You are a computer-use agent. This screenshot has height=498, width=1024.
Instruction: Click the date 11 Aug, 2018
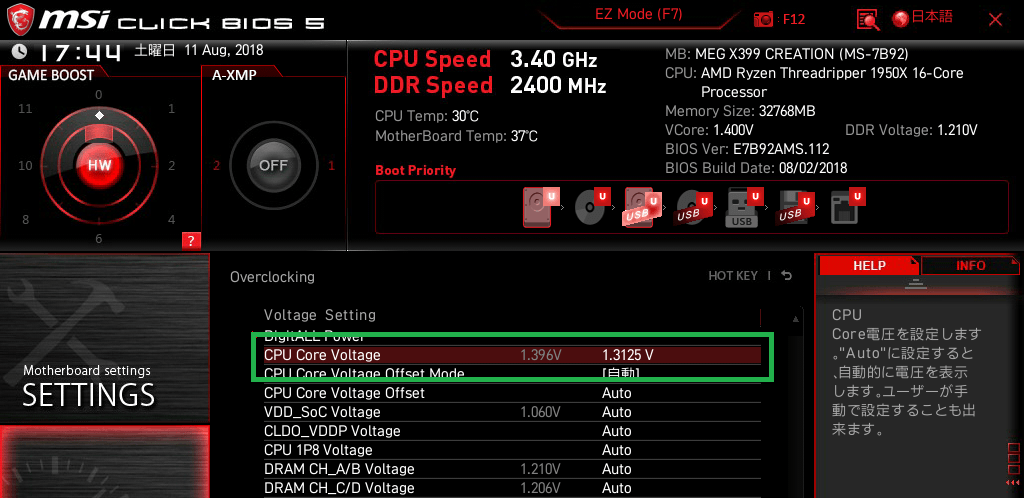point(224,50)
